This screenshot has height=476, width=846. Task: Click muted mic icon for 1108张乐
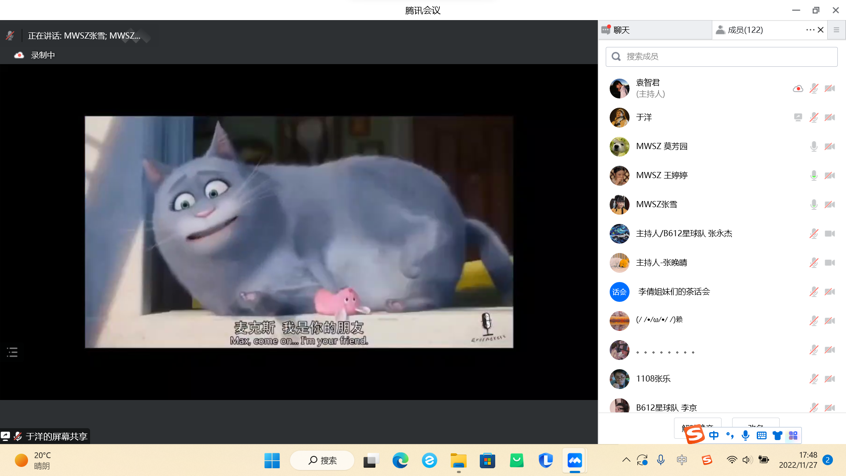tap(814, 379)
